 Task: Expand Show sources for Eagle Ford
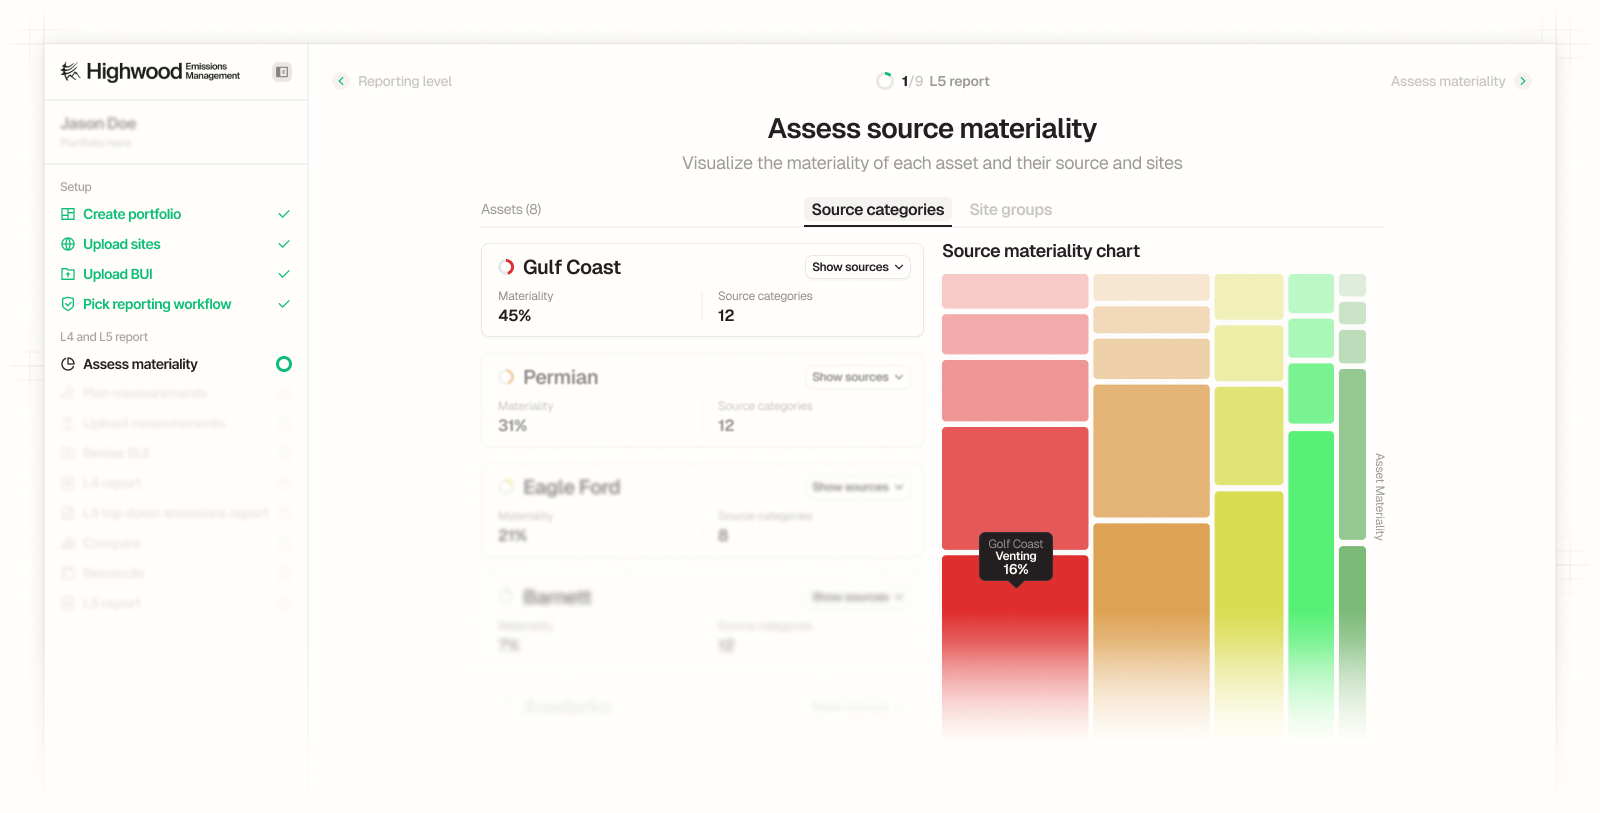[858, 487]
